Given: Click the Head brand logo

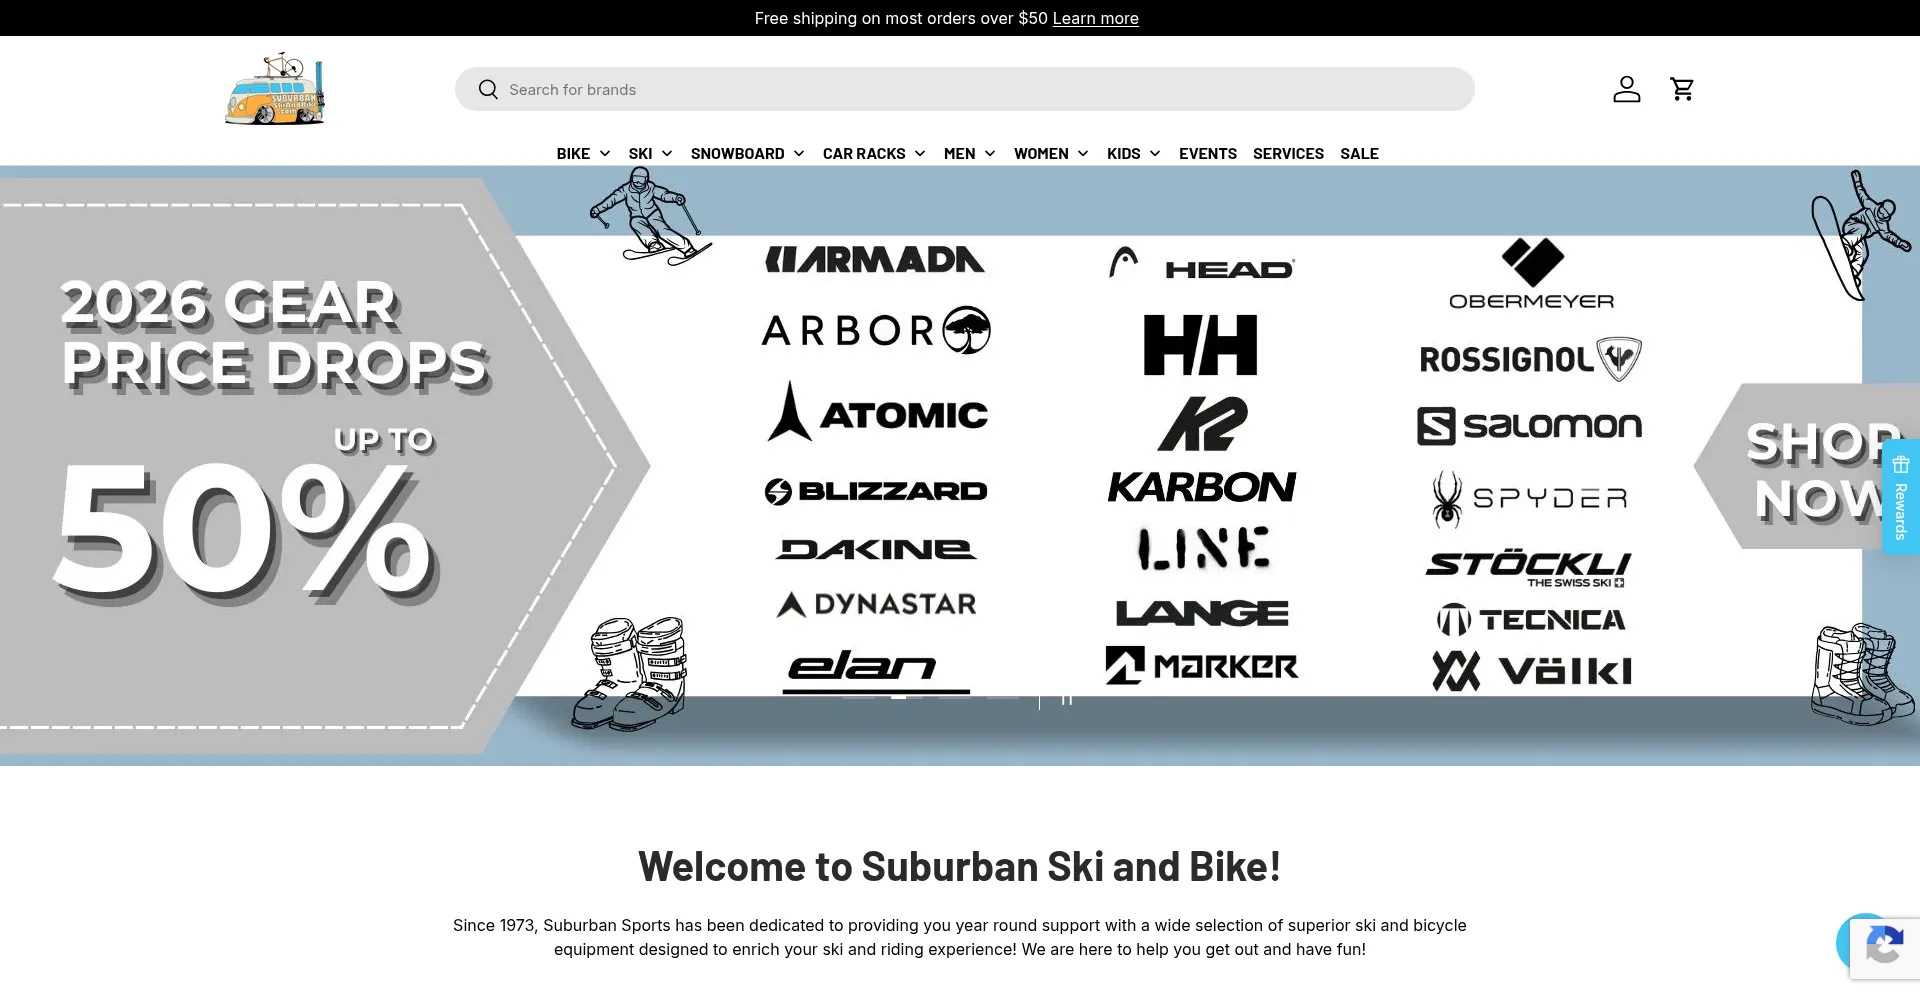Looking at the screenshot, I should click(x=1202, y=264).
